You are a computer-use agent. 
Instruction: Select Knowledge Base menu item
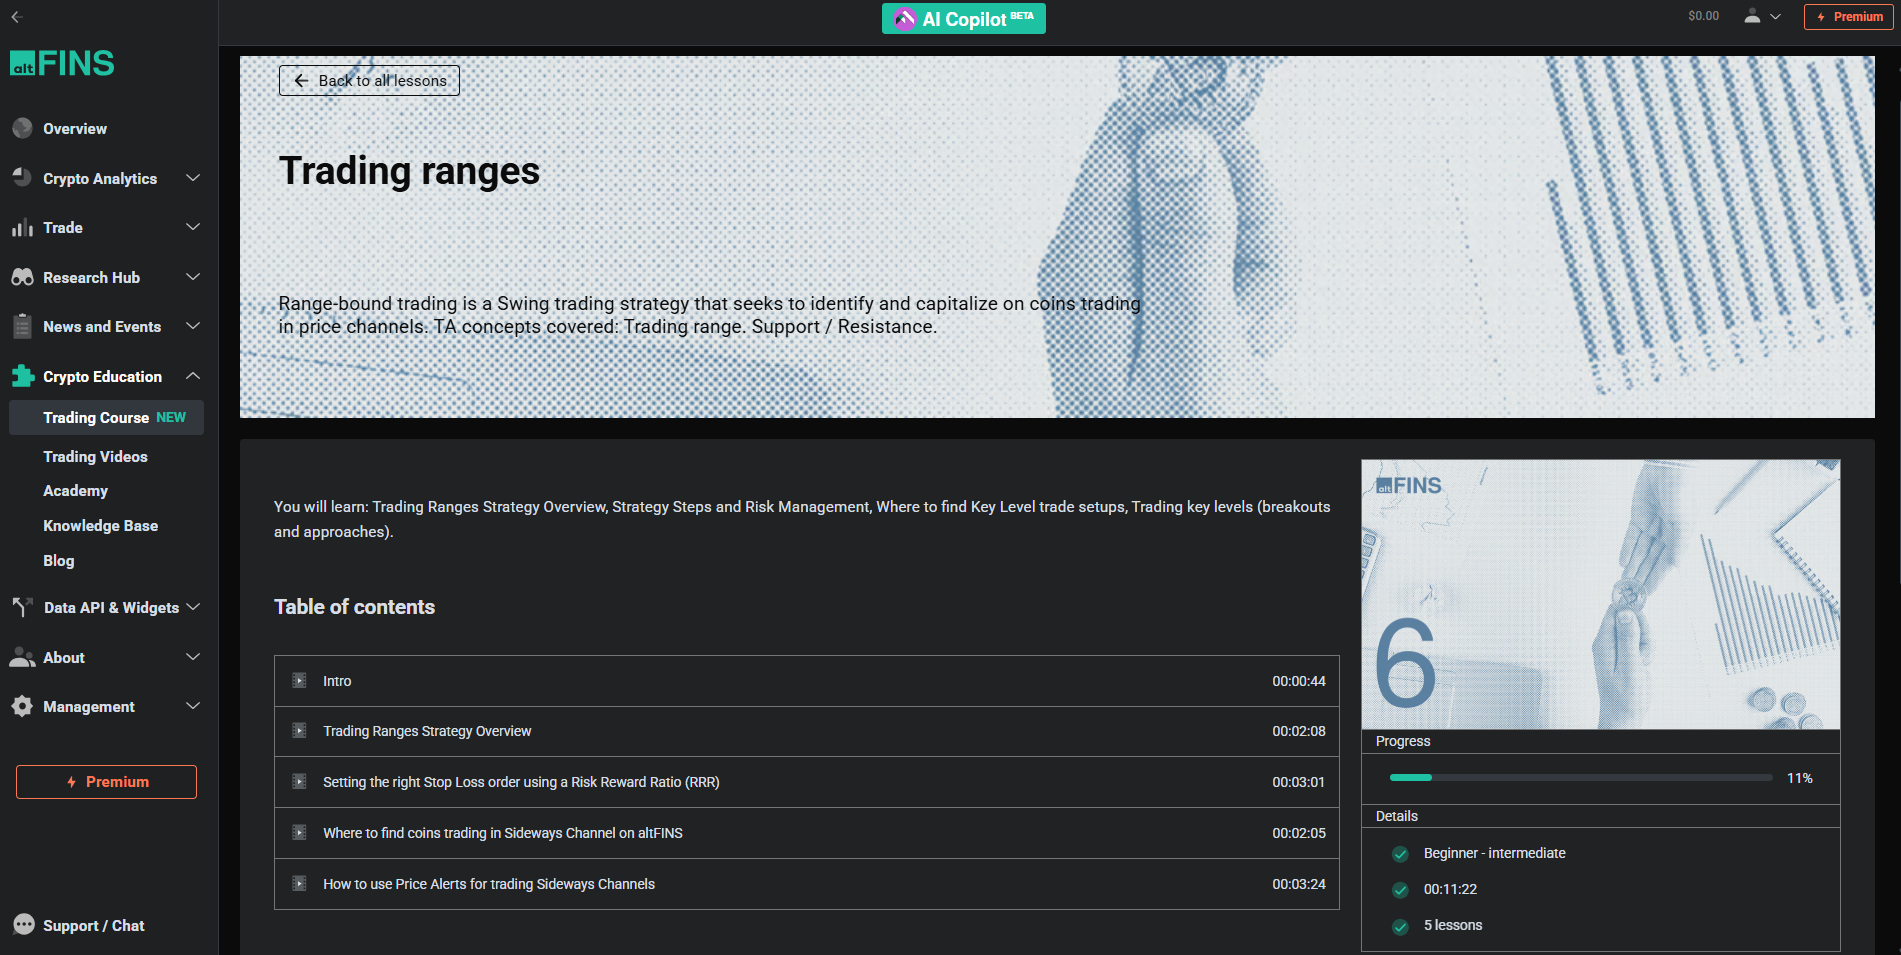point(100,526)
